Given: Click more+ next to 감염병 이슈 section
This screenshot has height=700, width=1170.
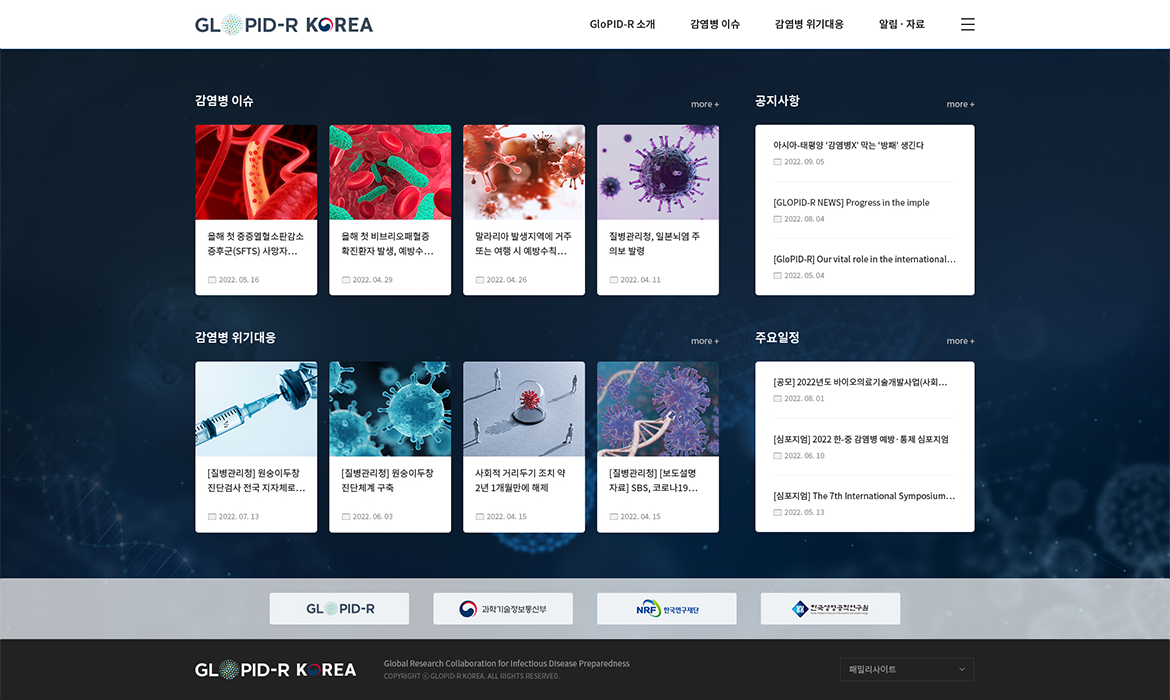Looking at the screenshot, I should tap(704, 104).
